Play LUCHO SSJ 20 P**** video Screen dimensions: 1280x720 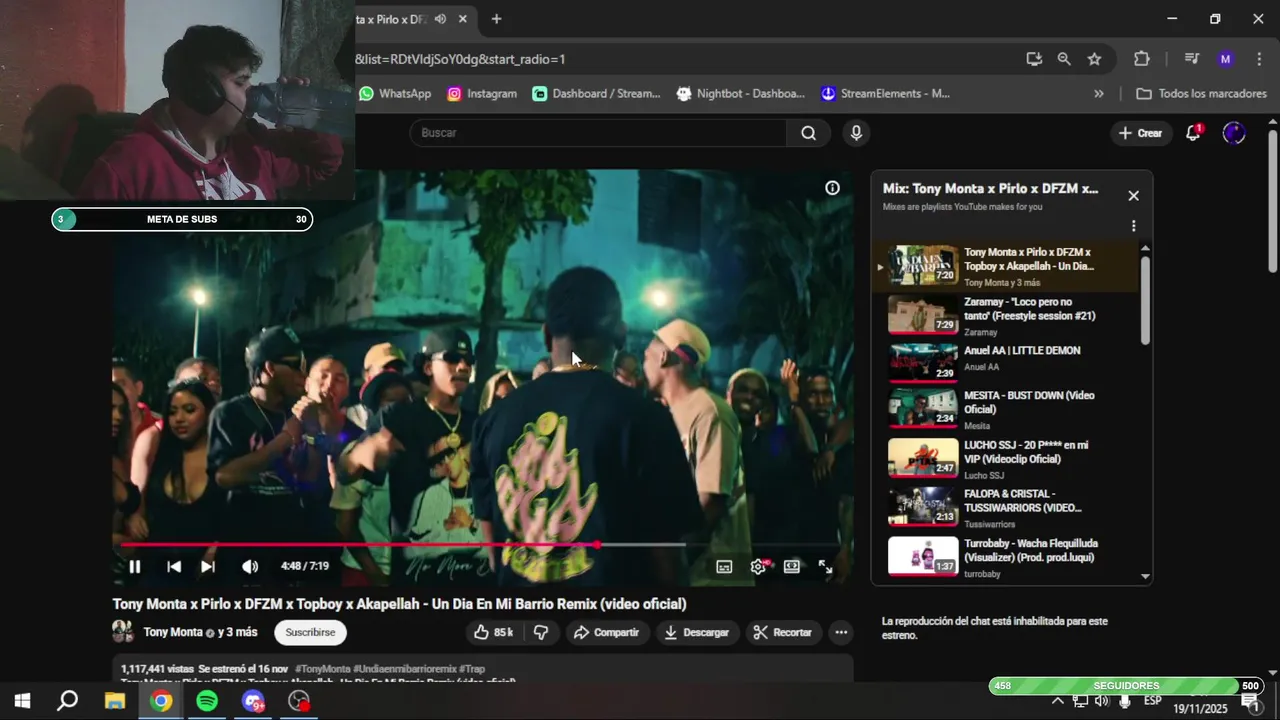coord(1005,458)
